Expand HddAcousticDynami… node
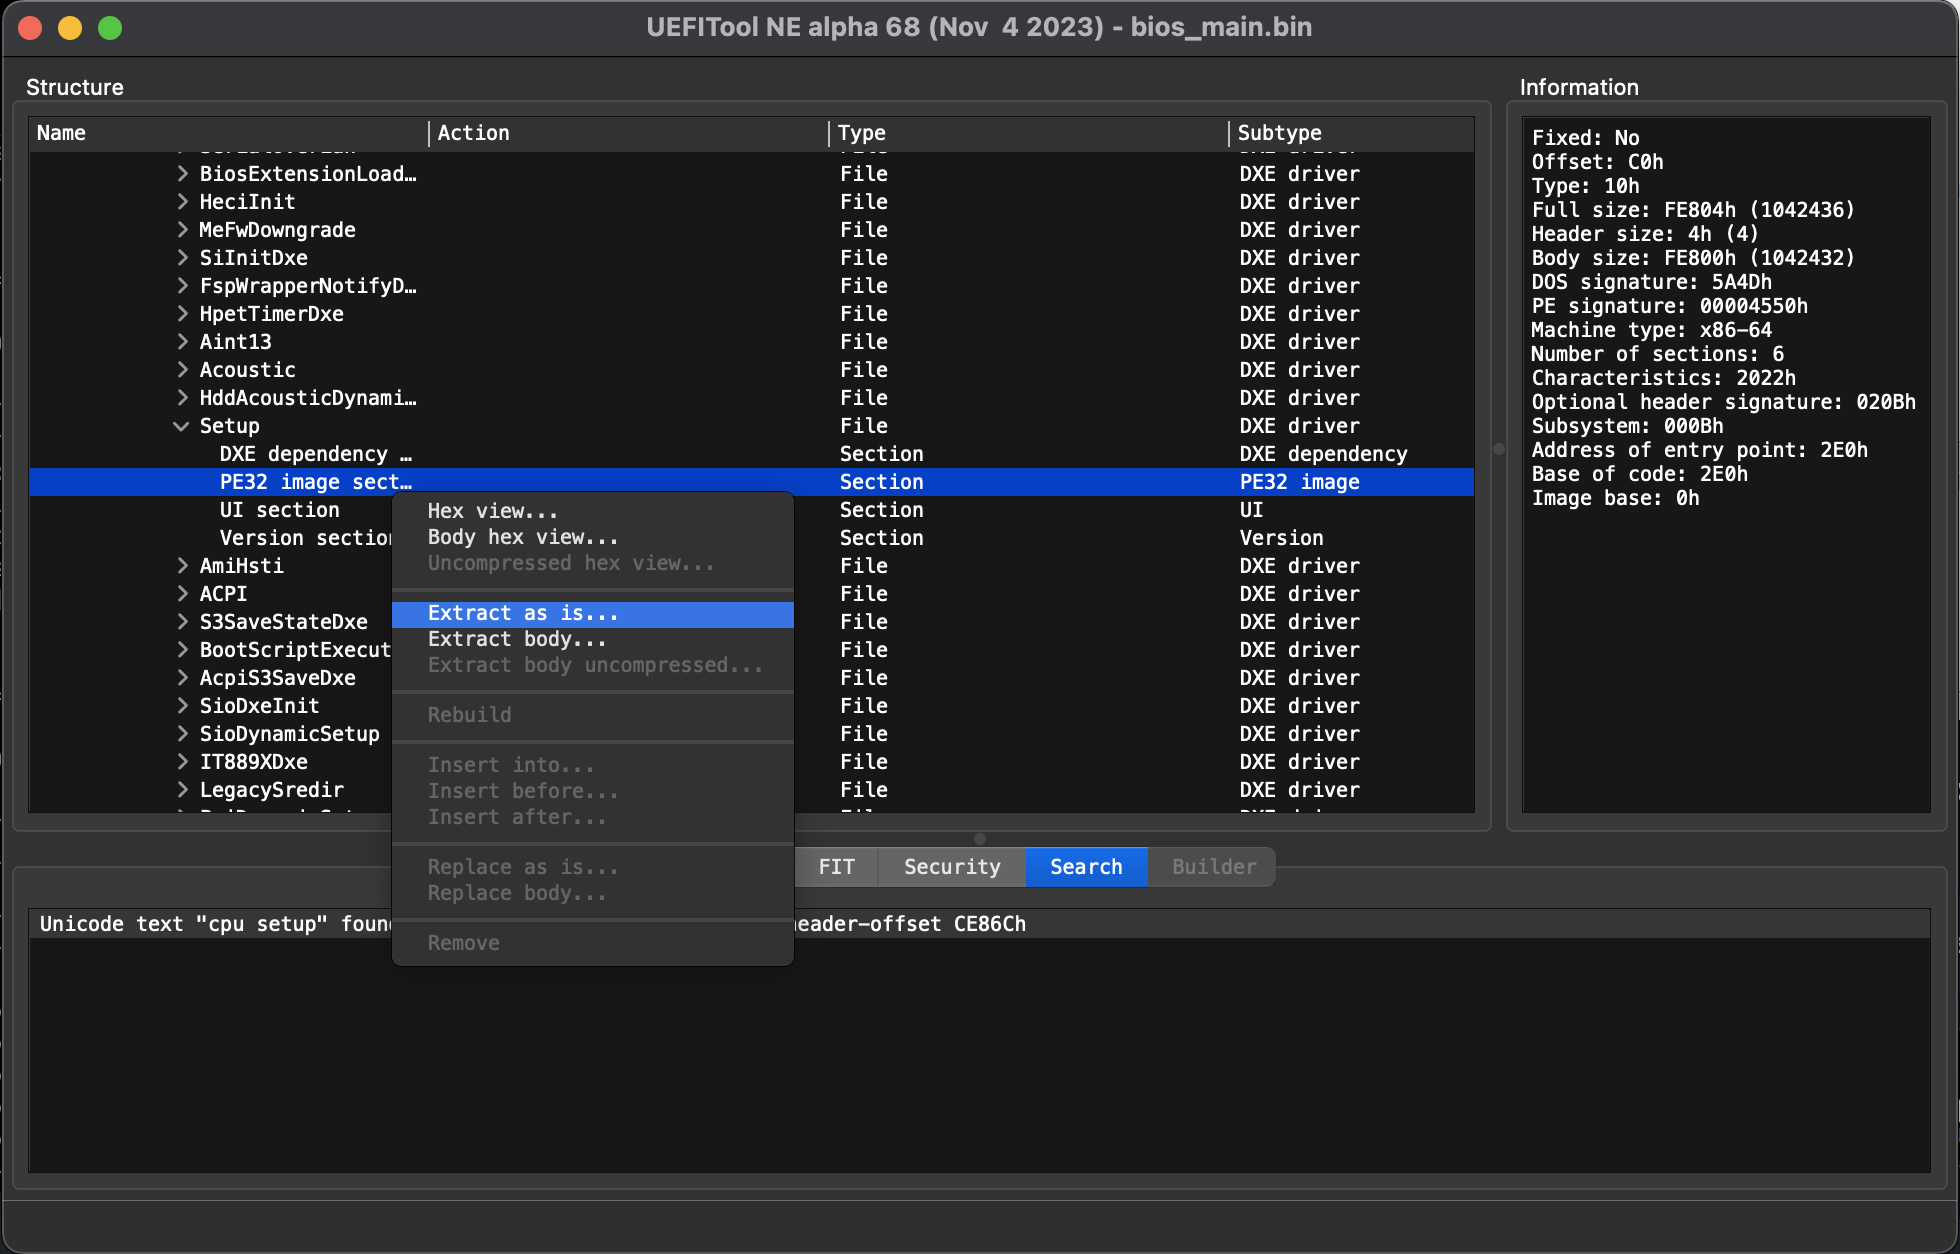Viewport: 1960px width, 1254px height. 182,398
